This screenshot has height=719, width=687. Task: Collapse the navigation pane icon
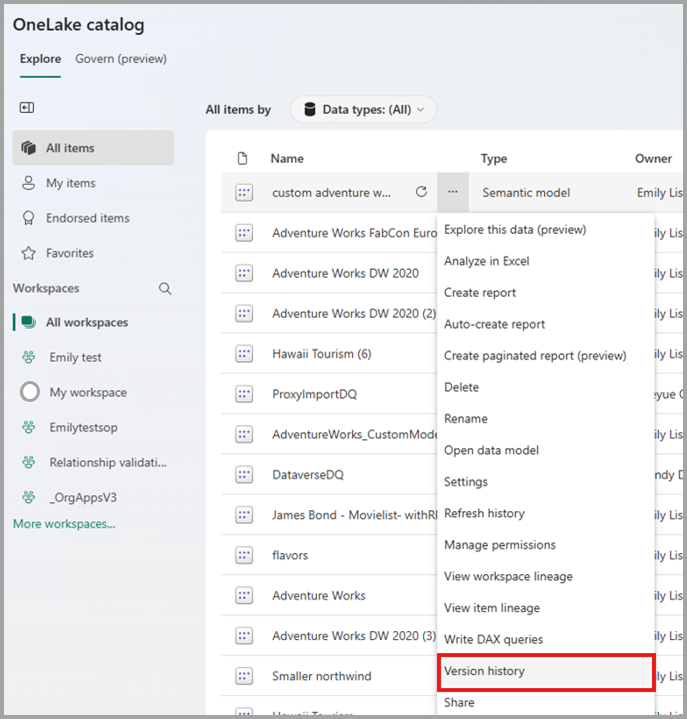[27, 108]
